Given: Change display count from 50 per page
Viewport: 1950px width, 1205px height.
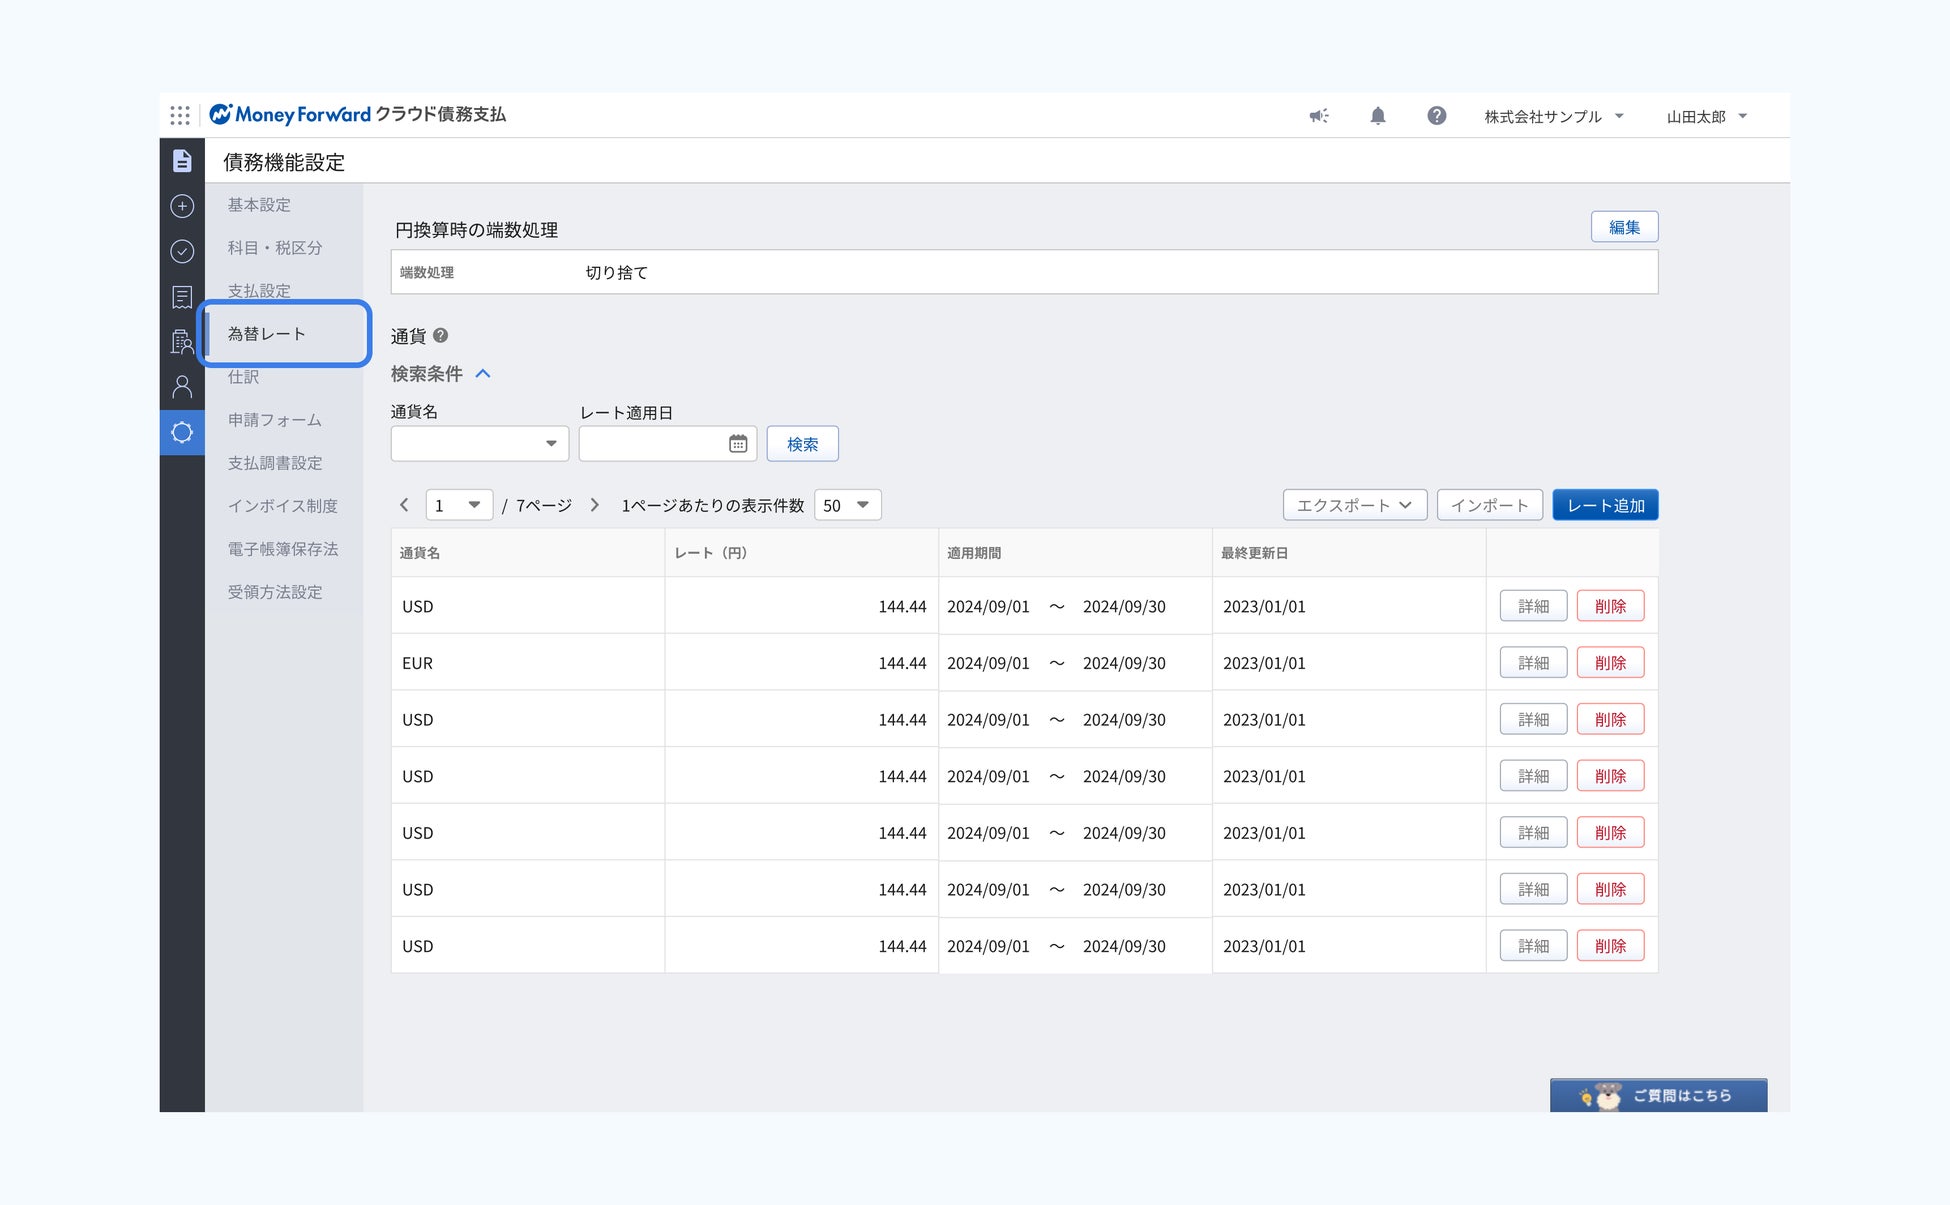Looking at the screenshot, I should pos(847,505).
